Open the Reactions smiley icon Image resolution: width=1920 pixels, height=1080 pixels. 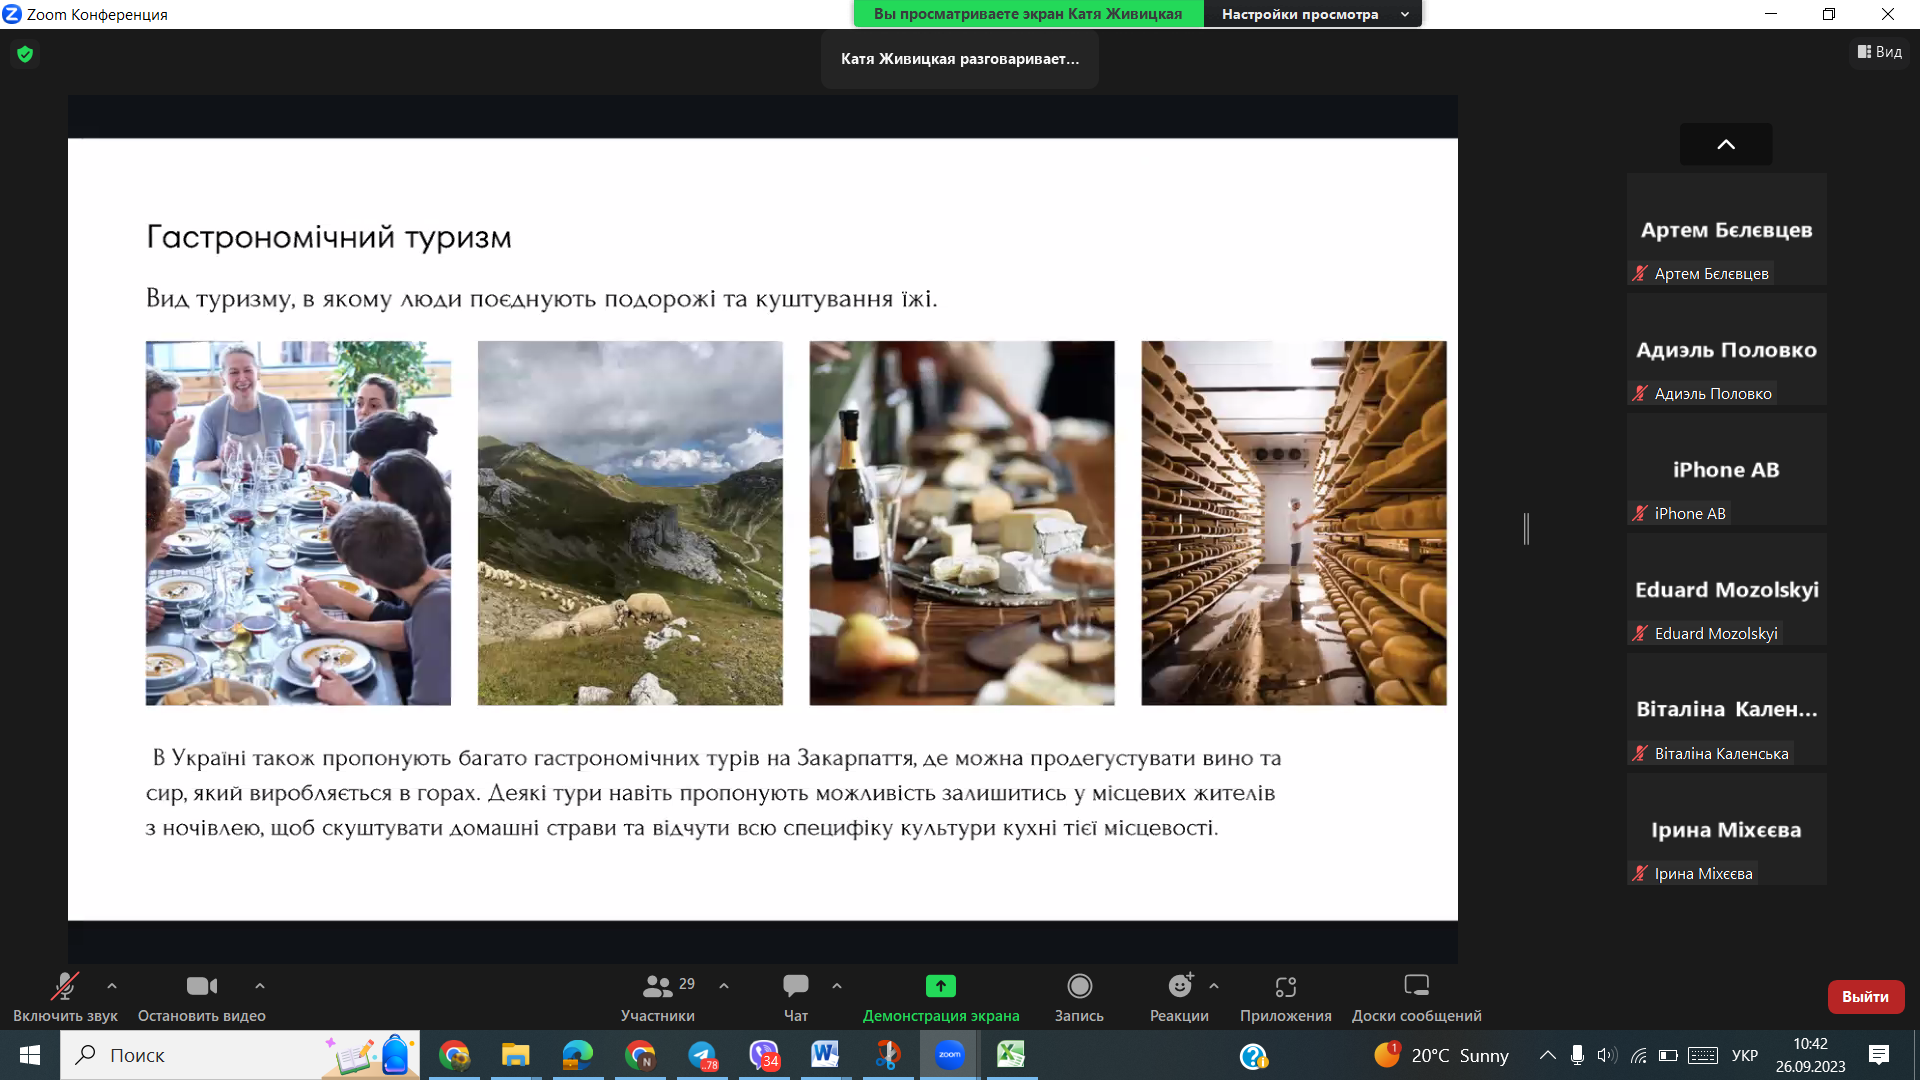[1180, 987]
